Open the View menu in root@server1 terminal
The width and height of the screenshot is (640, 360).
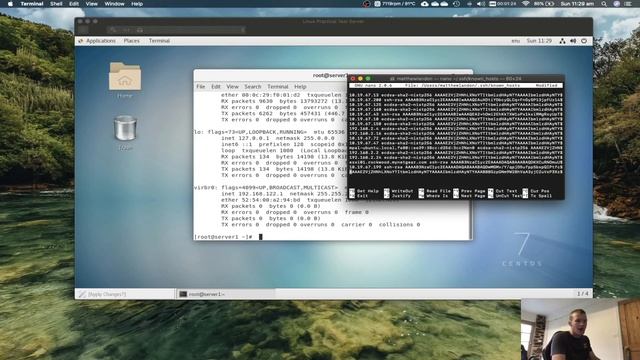(x=232, y=87)
